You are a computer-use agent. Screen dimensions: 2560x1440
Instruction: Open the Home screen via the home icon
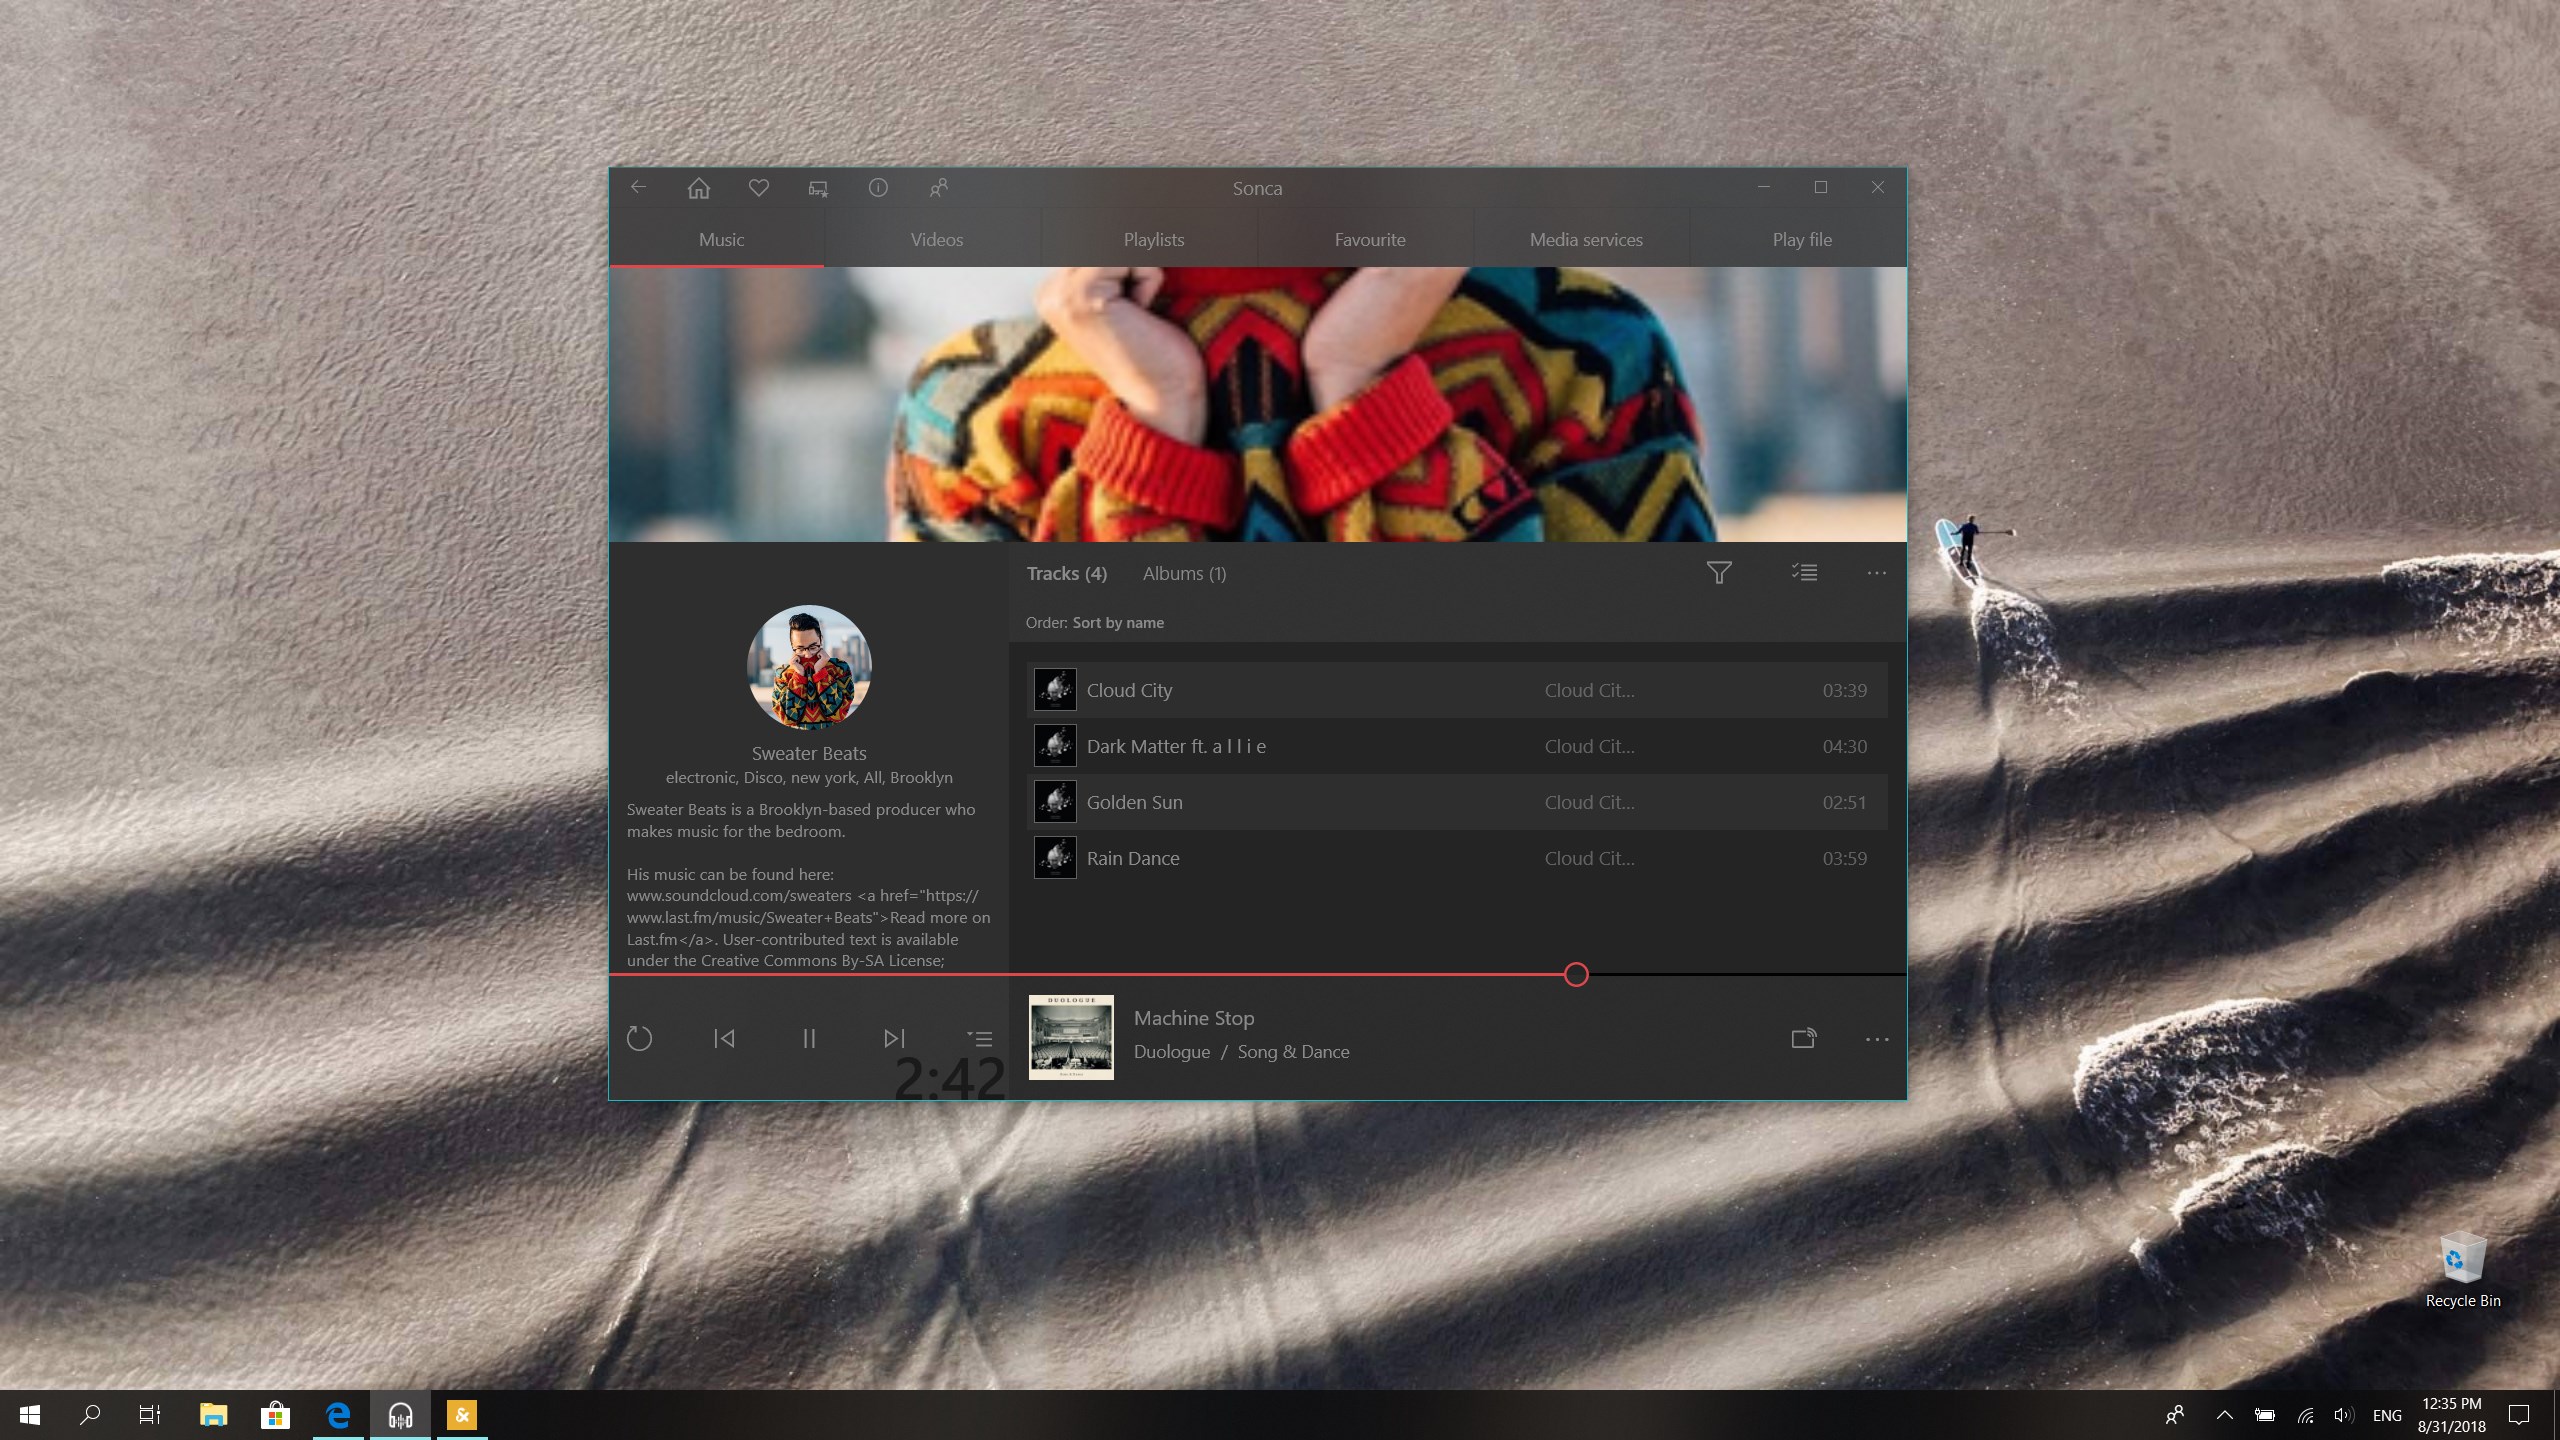pyautogui.click(x=697, y=187)
